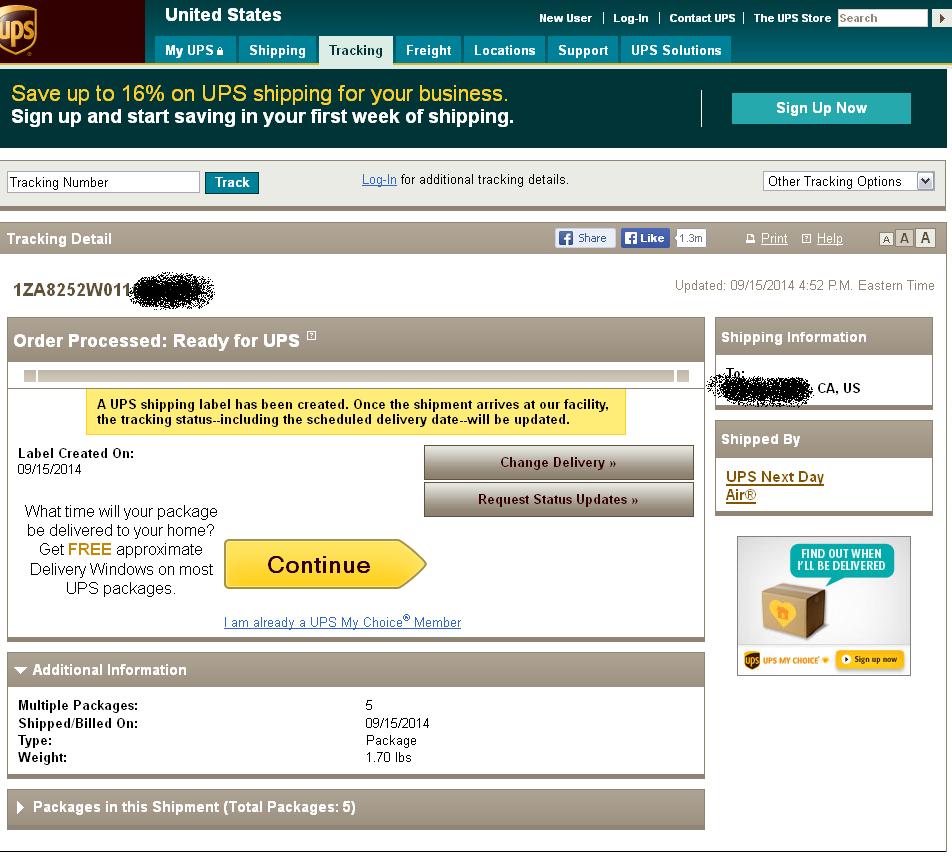Open the UPS Next Day Air link

[x=775, y=486]
